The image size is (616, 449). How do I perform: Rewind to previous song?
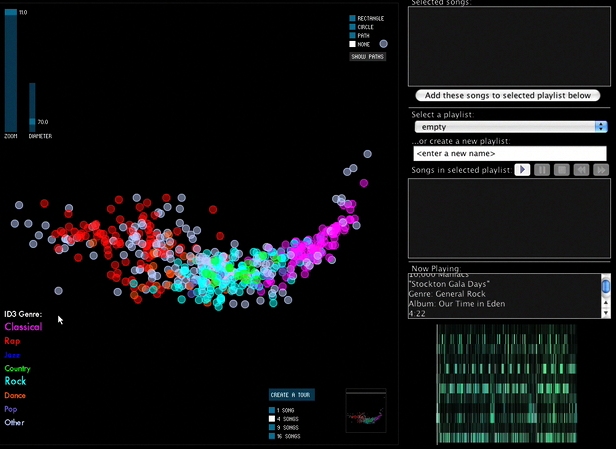581,170
